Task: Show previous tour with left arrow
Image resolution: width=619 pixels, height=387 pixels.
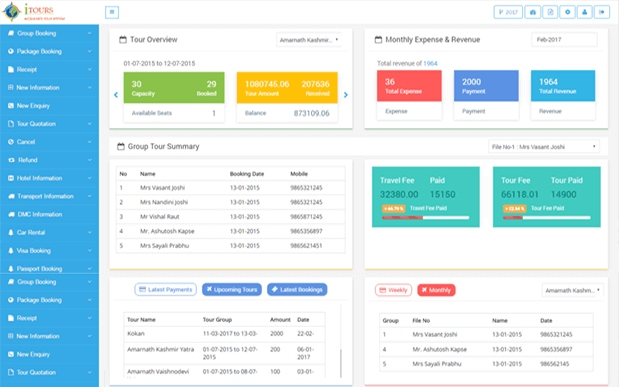Action: point(116,95)
